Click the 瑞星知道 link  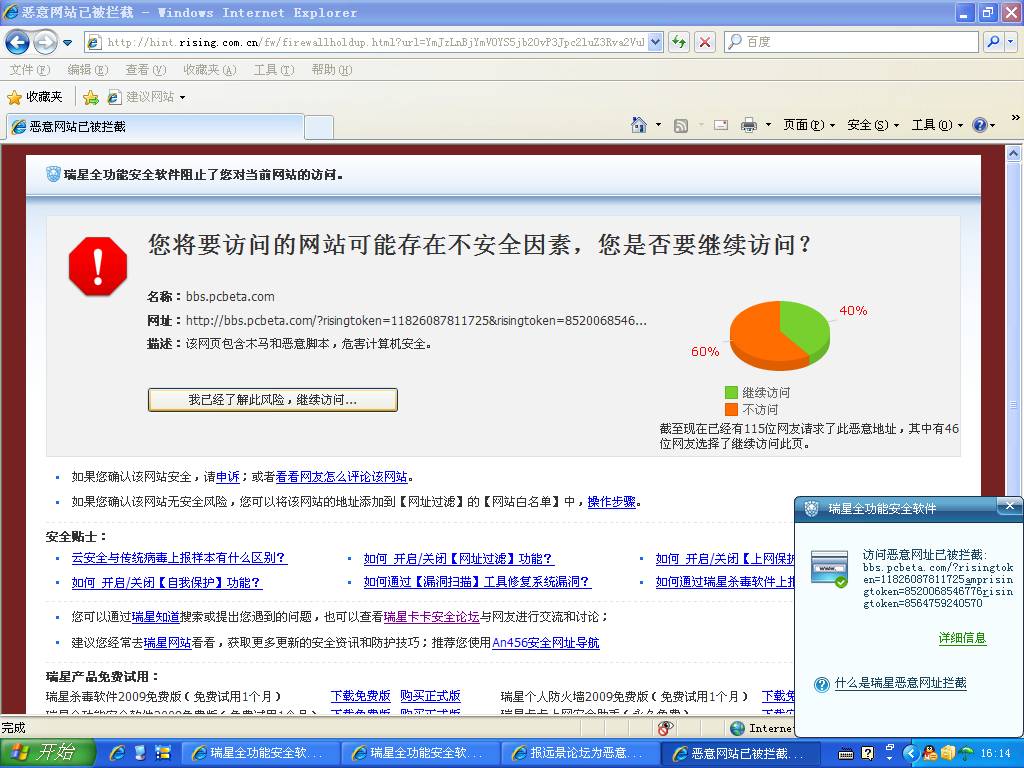coord(155,616)
